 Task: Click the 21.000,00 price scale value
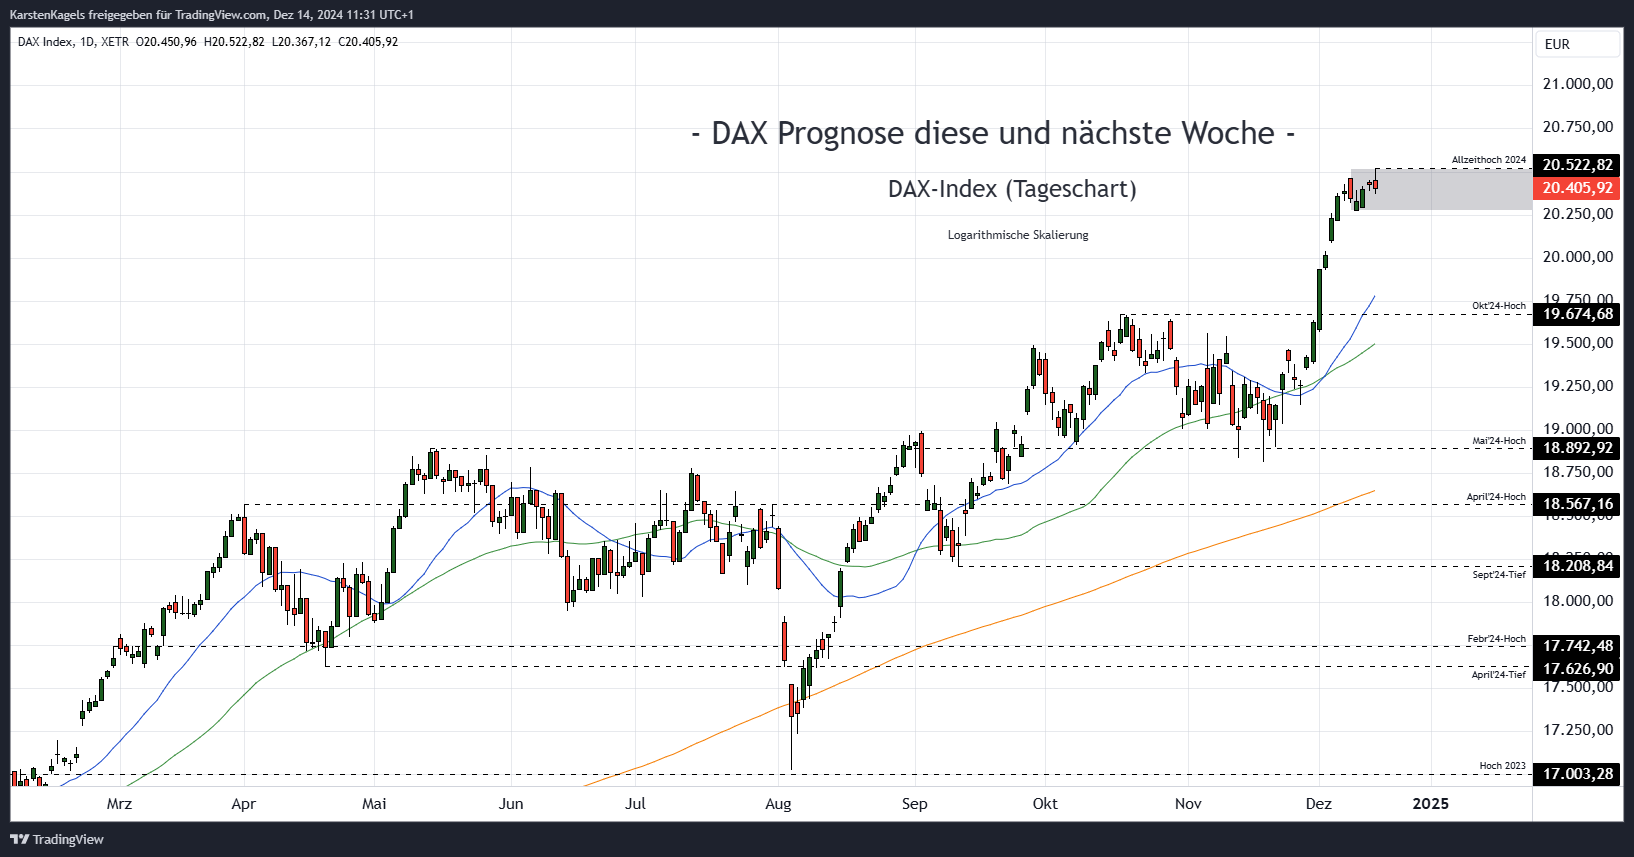tap(1578, 84)
